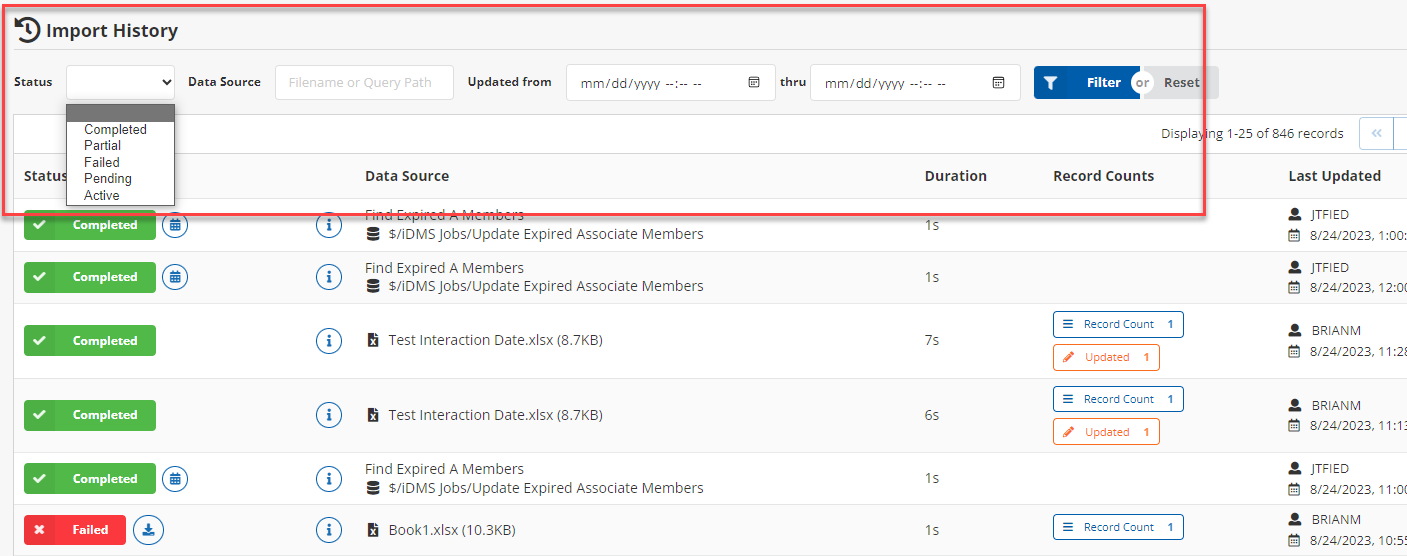This screenshot has width=1407, height=556.
Task: Go to first page with double-chevron button
Action: pos(1376,133)
